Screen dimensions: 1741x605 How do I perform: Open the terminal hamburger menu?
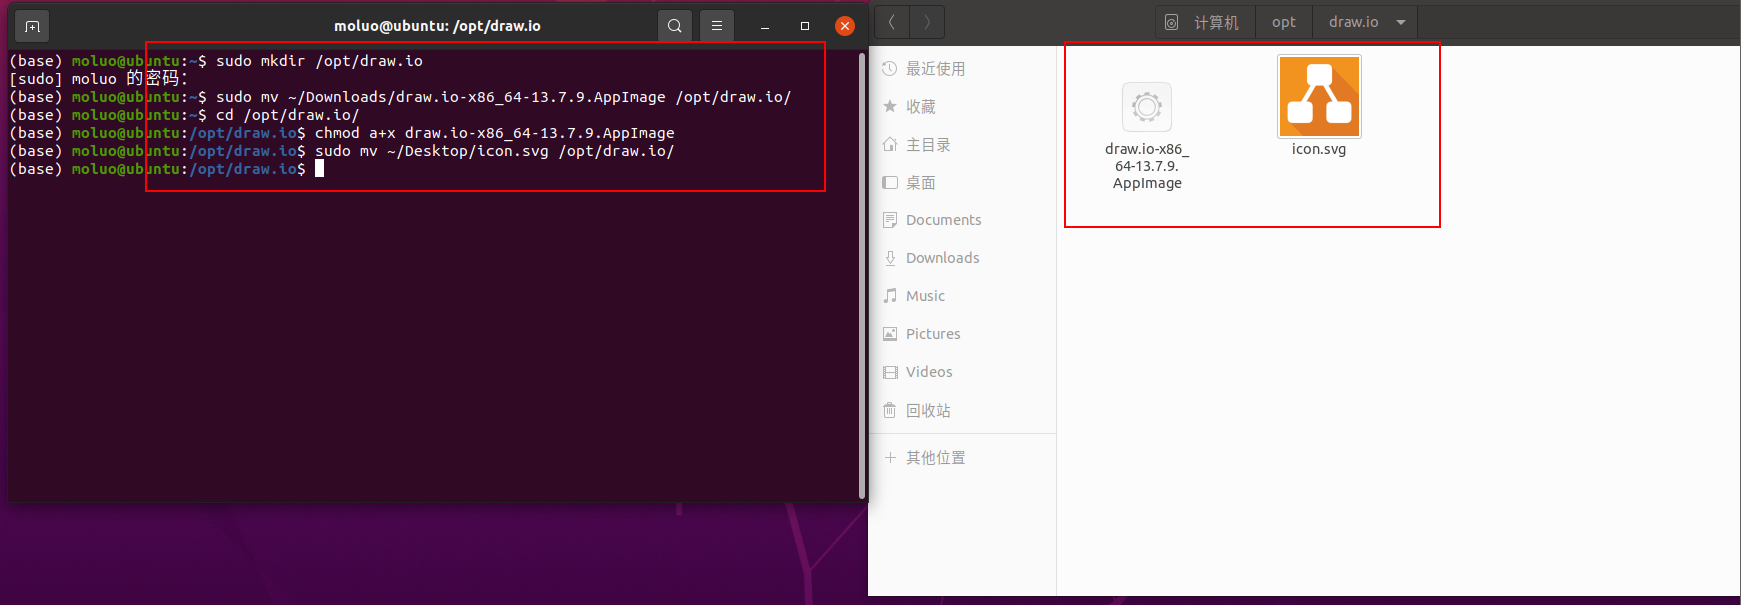717,26
